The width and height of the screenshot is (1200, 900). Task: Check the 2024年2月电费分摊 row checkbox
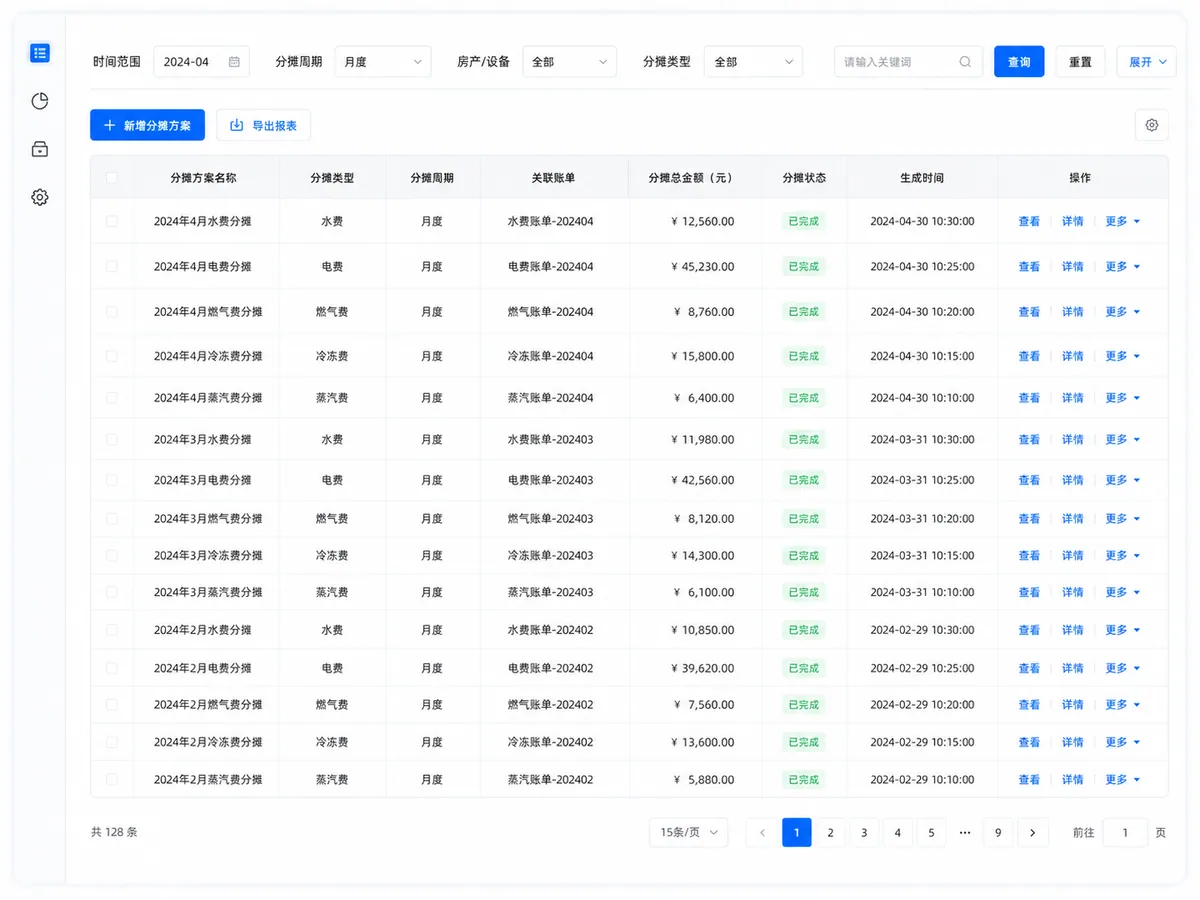pyautogui.click(x=111, y=667)
